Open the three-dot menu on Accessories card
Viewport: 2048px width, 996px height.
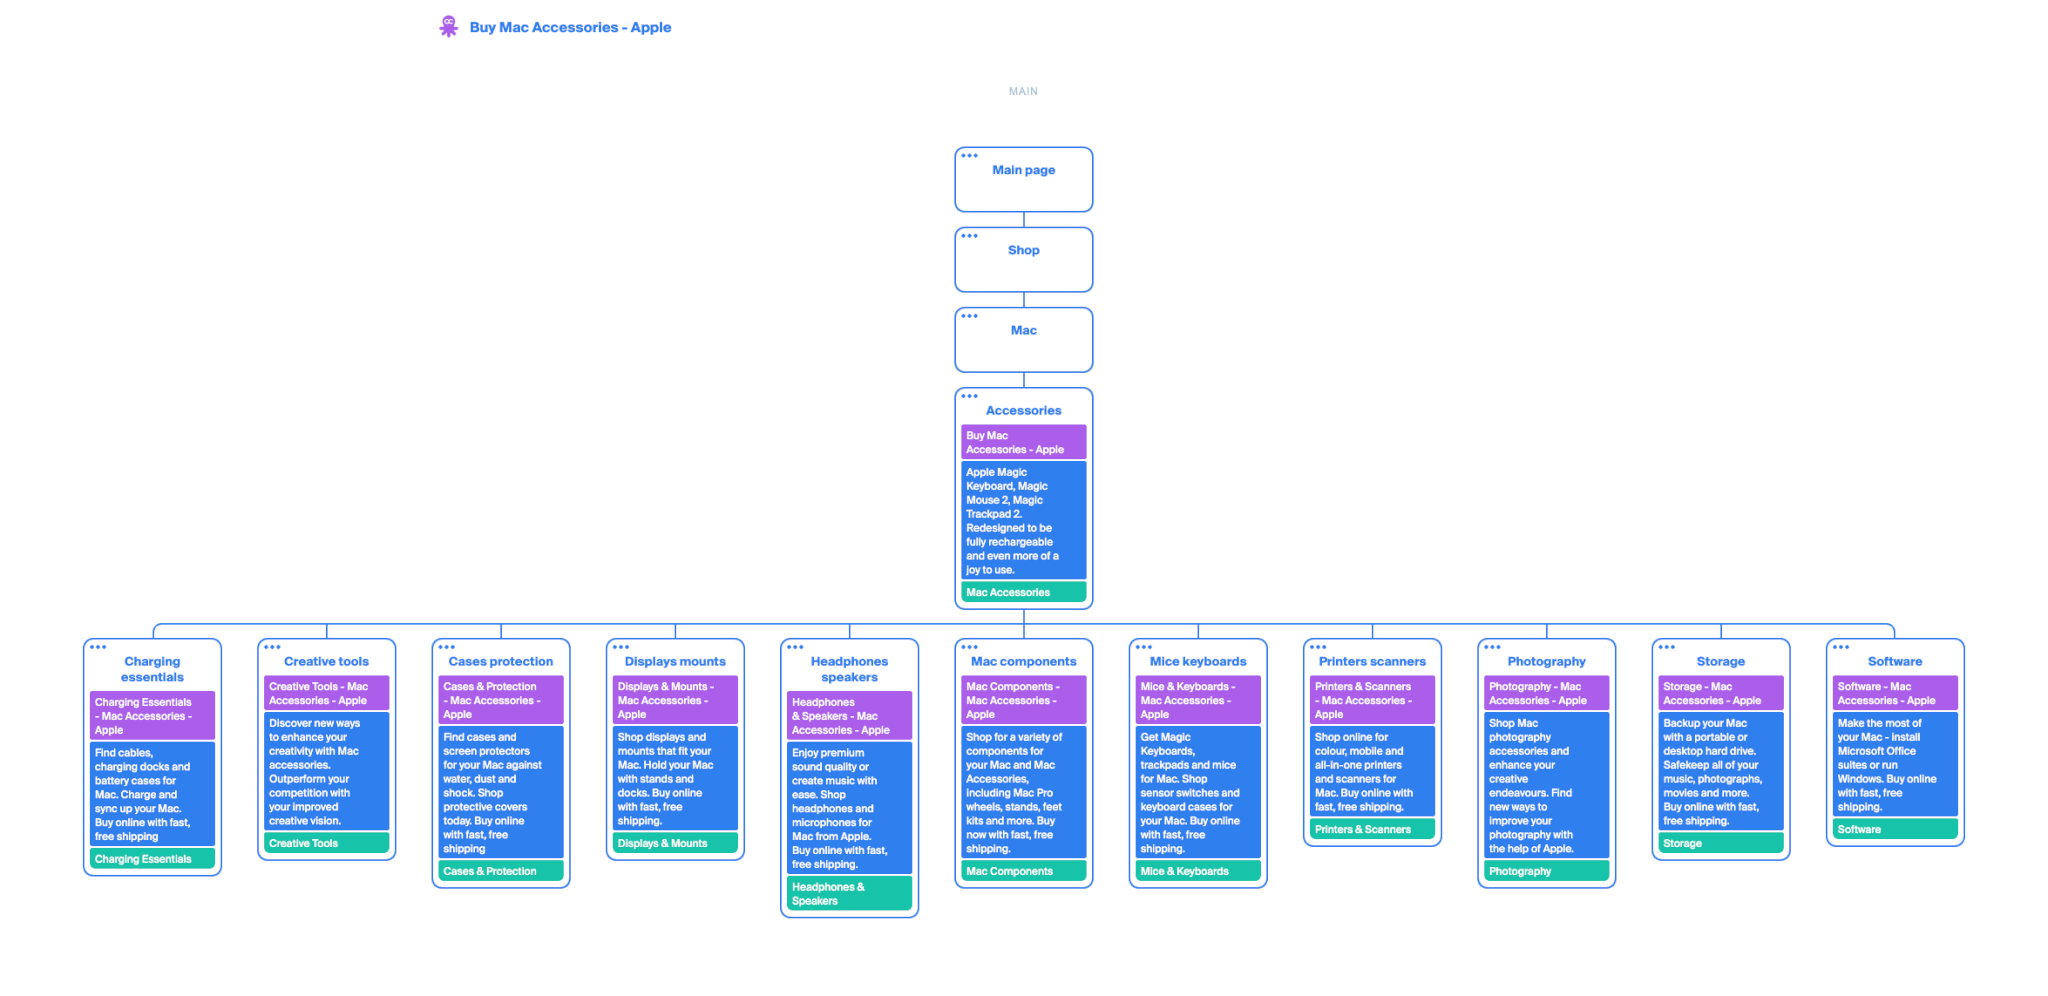coord(969,395)
